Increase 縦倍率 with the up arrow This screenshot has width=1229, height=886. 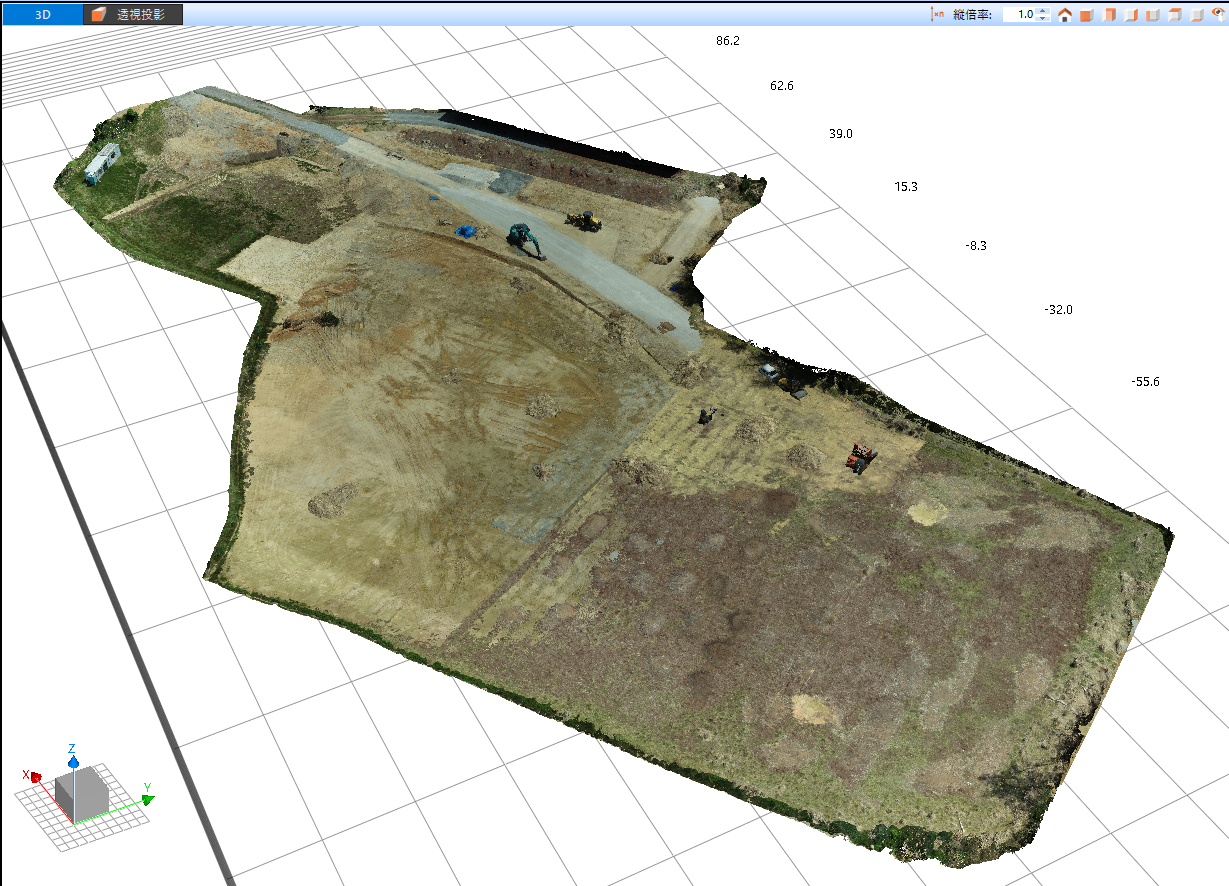(x=1042, y=11)
